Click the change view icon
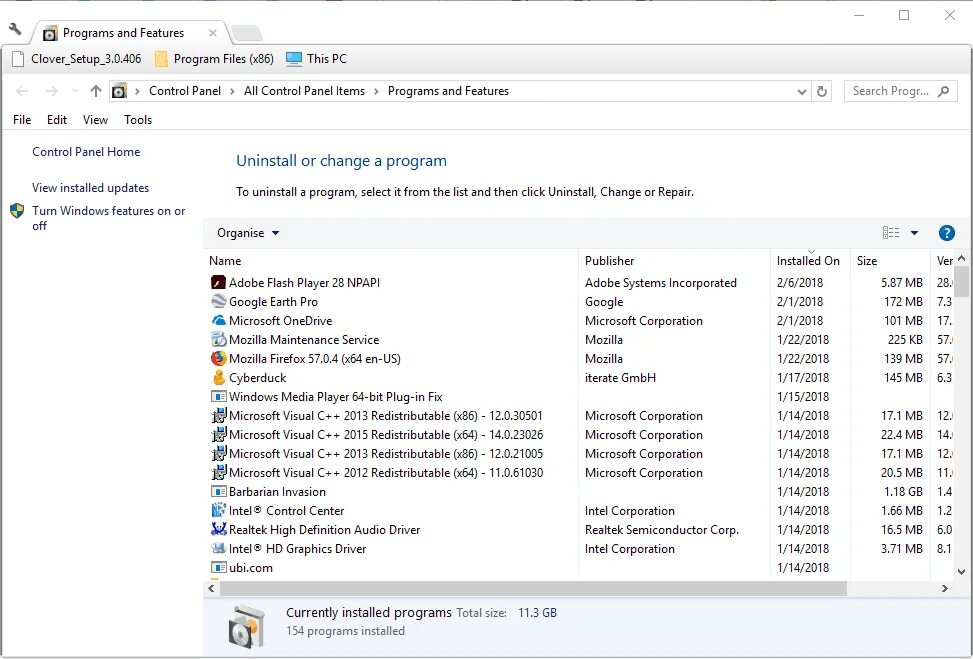This screenshot has height=659, width=973. (x=891, y=233)
